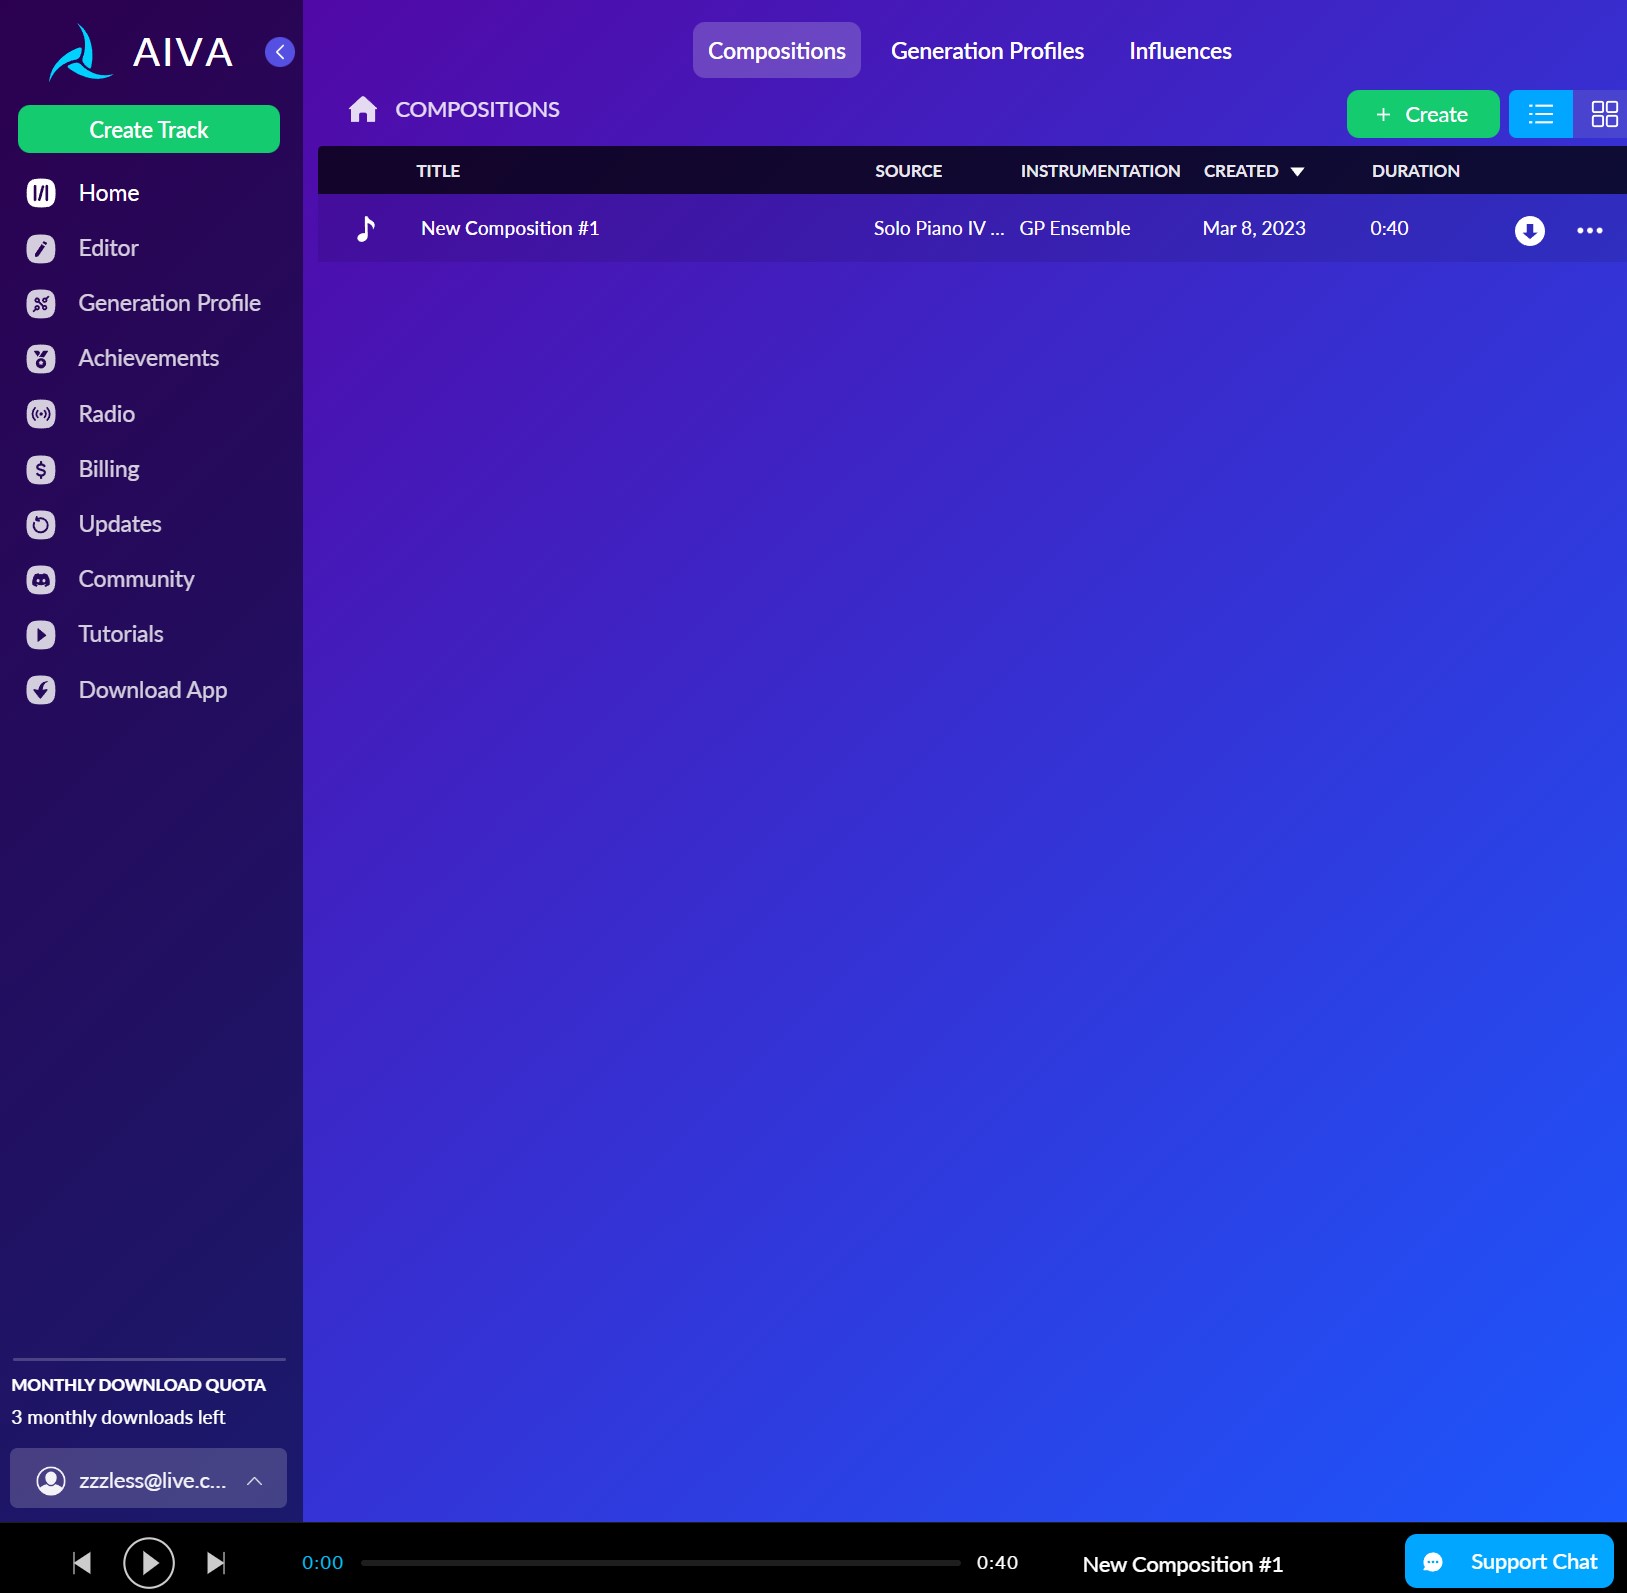The image size is (1627, 1593).
Task: Click the AIVA logo icon
Action: [80, 53]
